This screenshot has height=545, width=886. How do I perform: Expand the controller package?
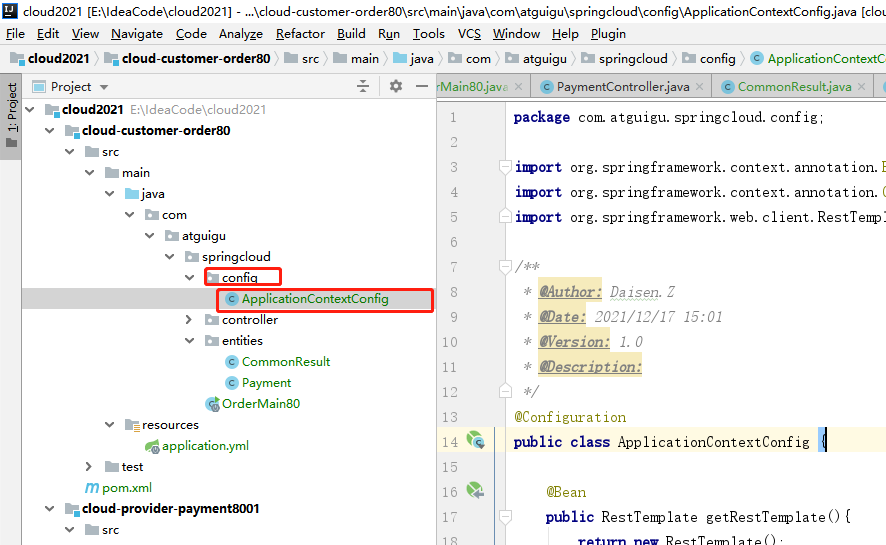click(189, 320)
